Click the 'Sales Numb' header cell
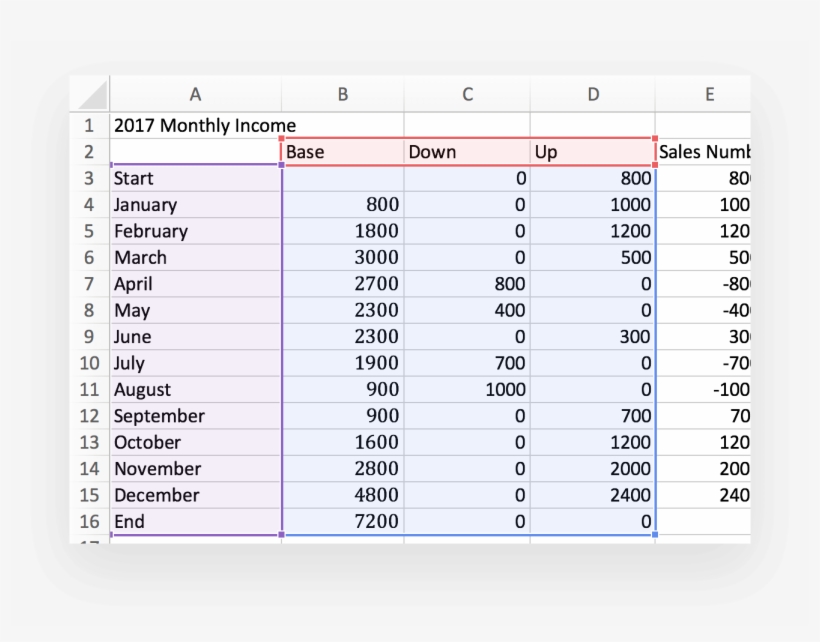820x642 pixels. tap(703, 152)
